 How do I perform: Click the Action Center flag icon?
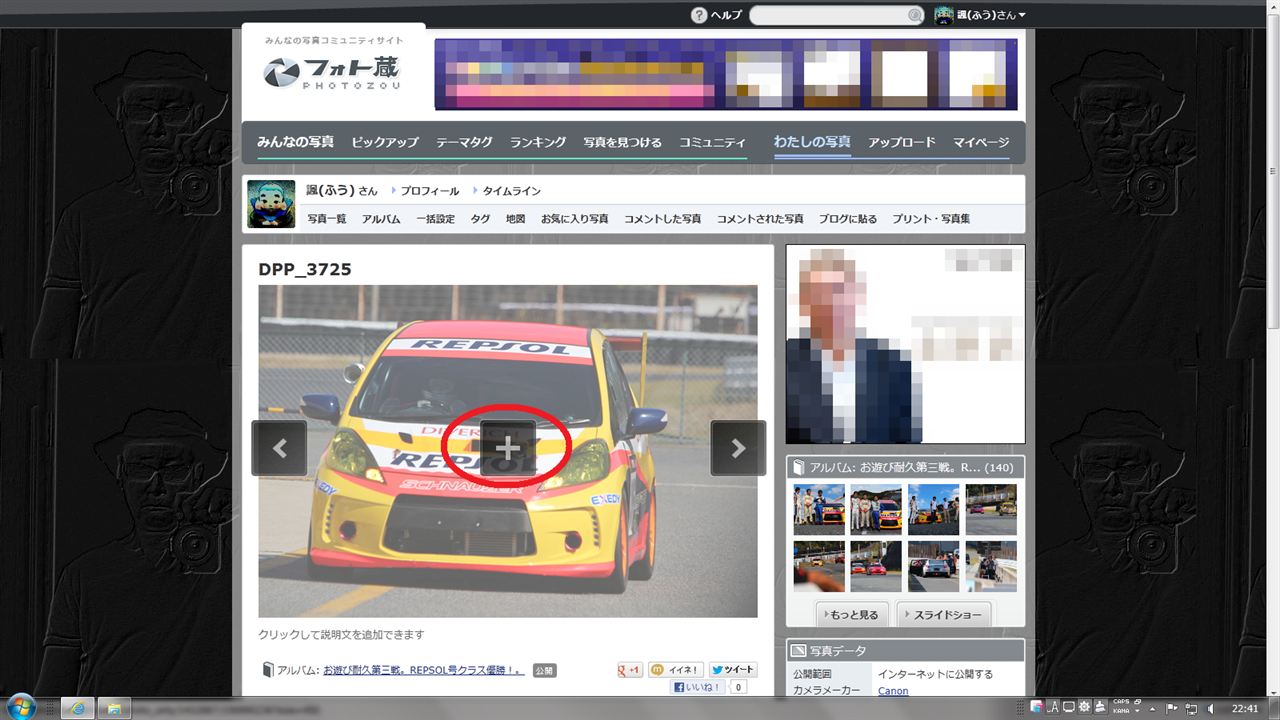1170,708
